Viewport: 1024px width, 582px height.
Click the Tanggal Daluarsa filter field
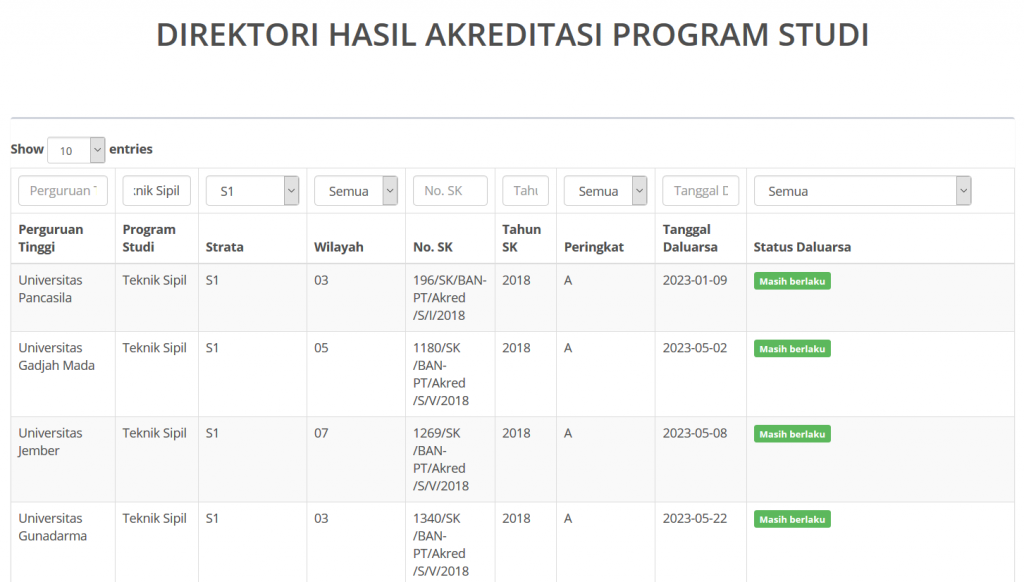coord(701,191)
